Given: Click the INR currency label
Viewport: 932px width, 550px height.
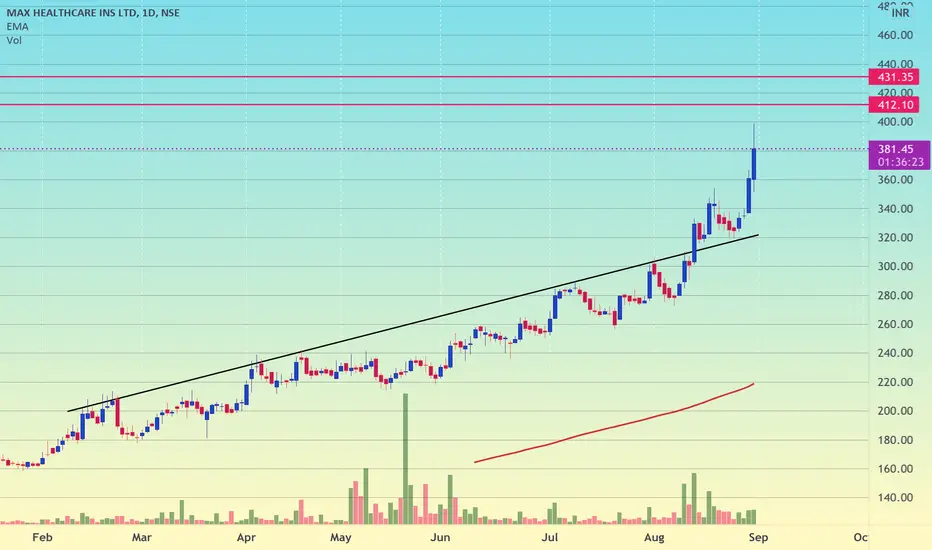Looking at the screenshot, I should click(900, 13).
